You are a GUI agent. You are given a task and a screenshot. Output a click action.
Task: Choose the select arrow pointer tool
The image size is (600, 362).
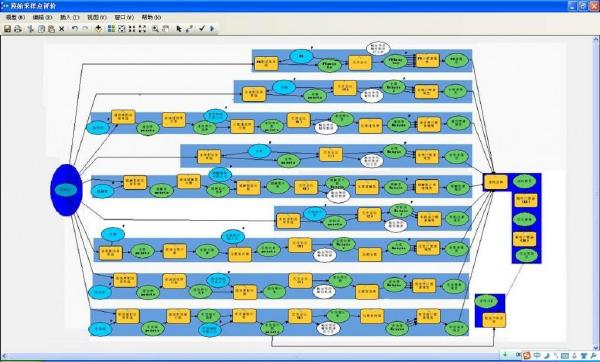pyautogui.click(x=178, y=29)
